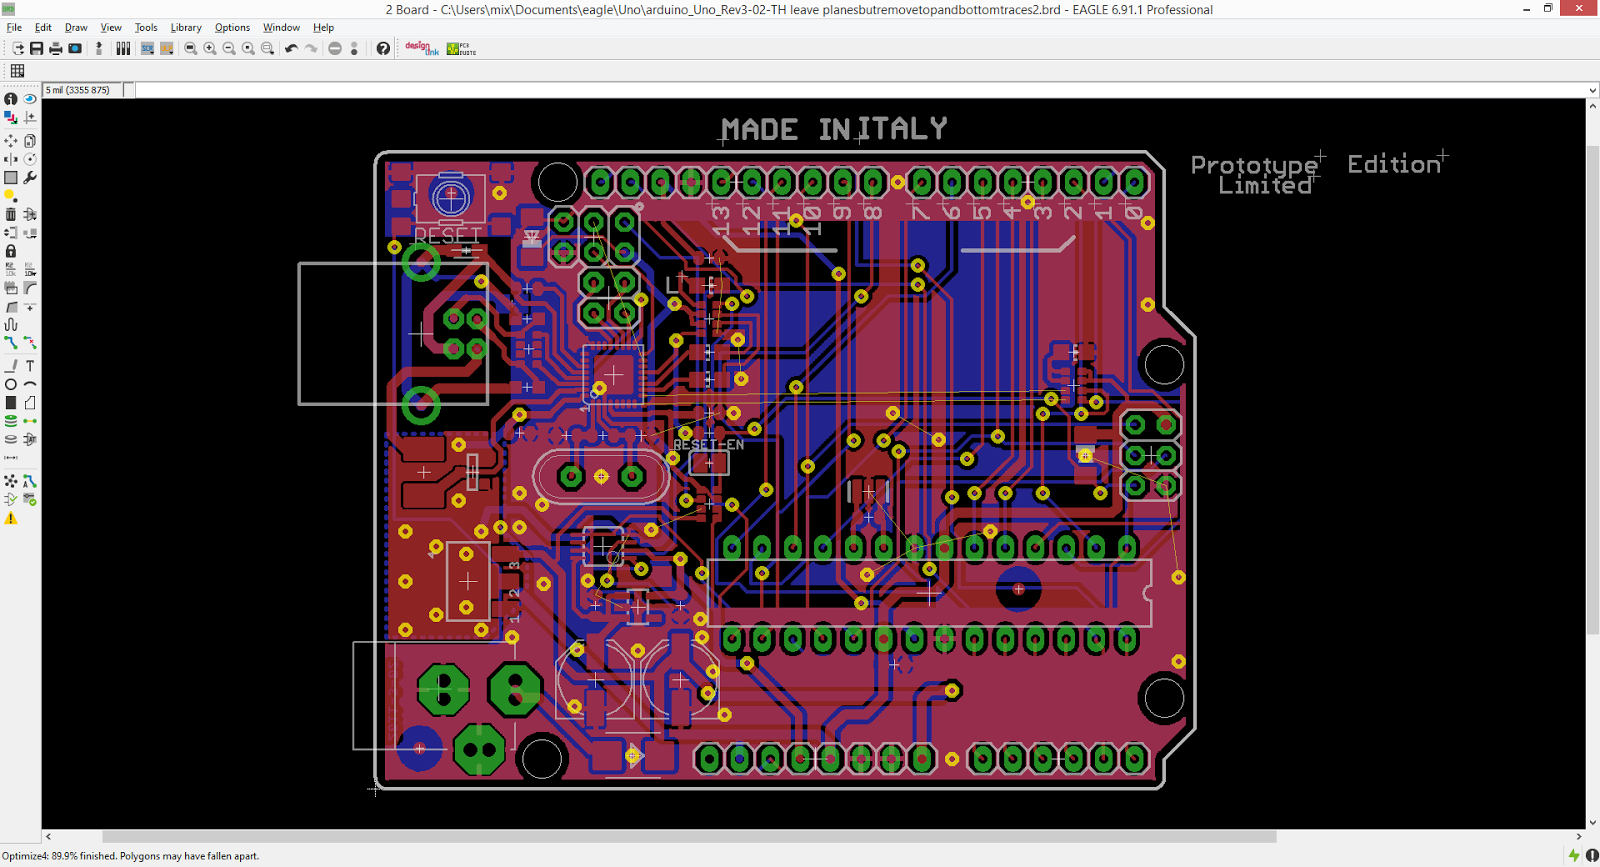Screen dimensions: 1600x867
Task: Select the Polygon tool
Action: [x=30, y=402]
